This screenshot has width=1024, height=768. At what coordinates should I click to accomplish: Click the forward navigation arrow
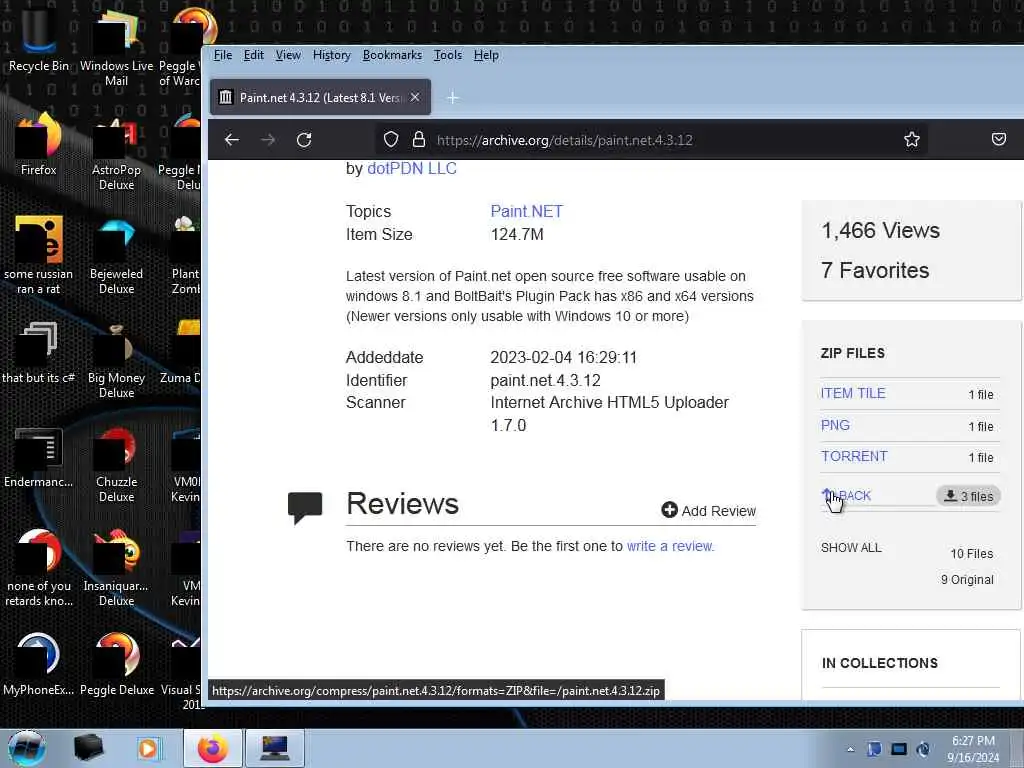[x=268, y=140]
